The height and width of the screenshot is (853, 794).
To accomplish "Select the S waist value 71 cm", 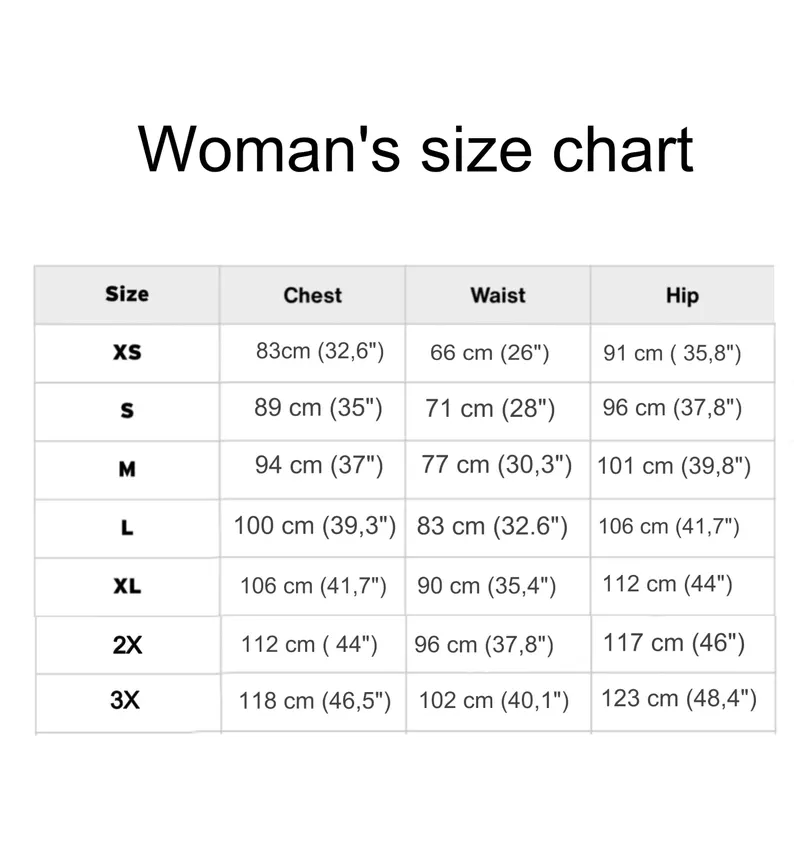I will 490,409.
